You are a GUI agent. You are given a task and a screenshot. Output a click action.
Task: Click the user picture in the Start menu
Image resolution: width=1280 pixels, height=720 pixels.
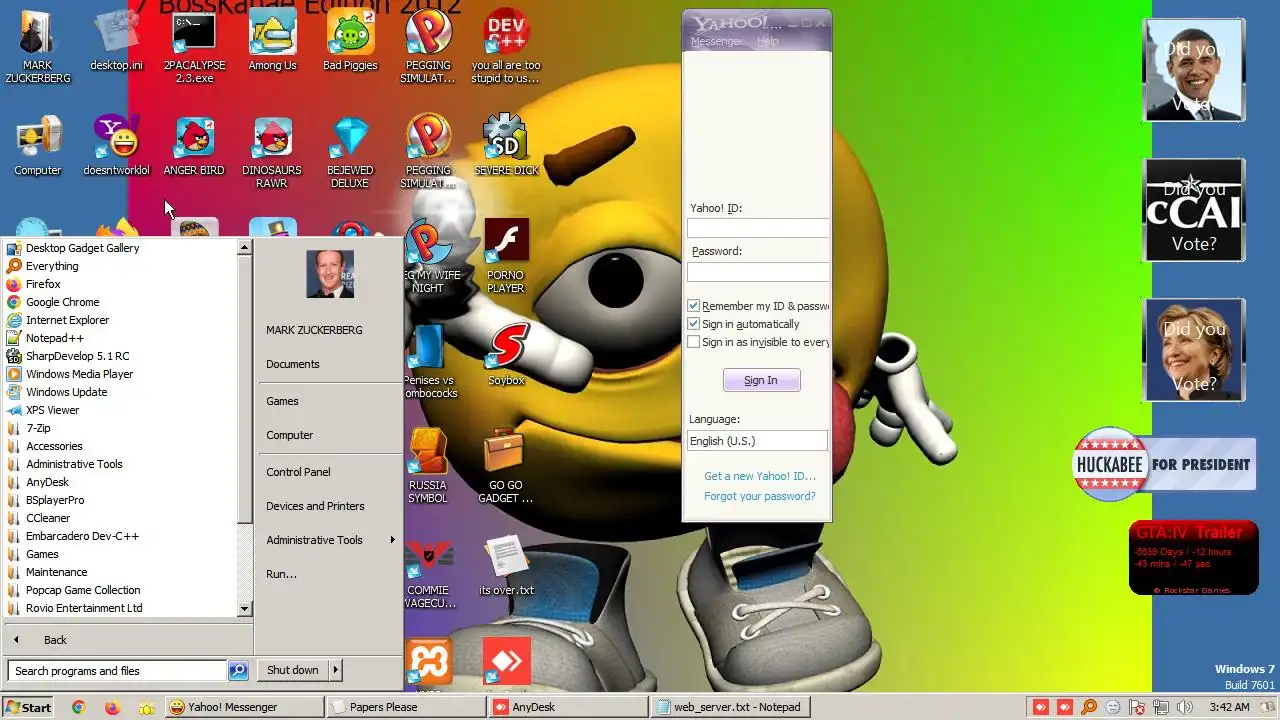pyautogui.click(x=330, y=274)
